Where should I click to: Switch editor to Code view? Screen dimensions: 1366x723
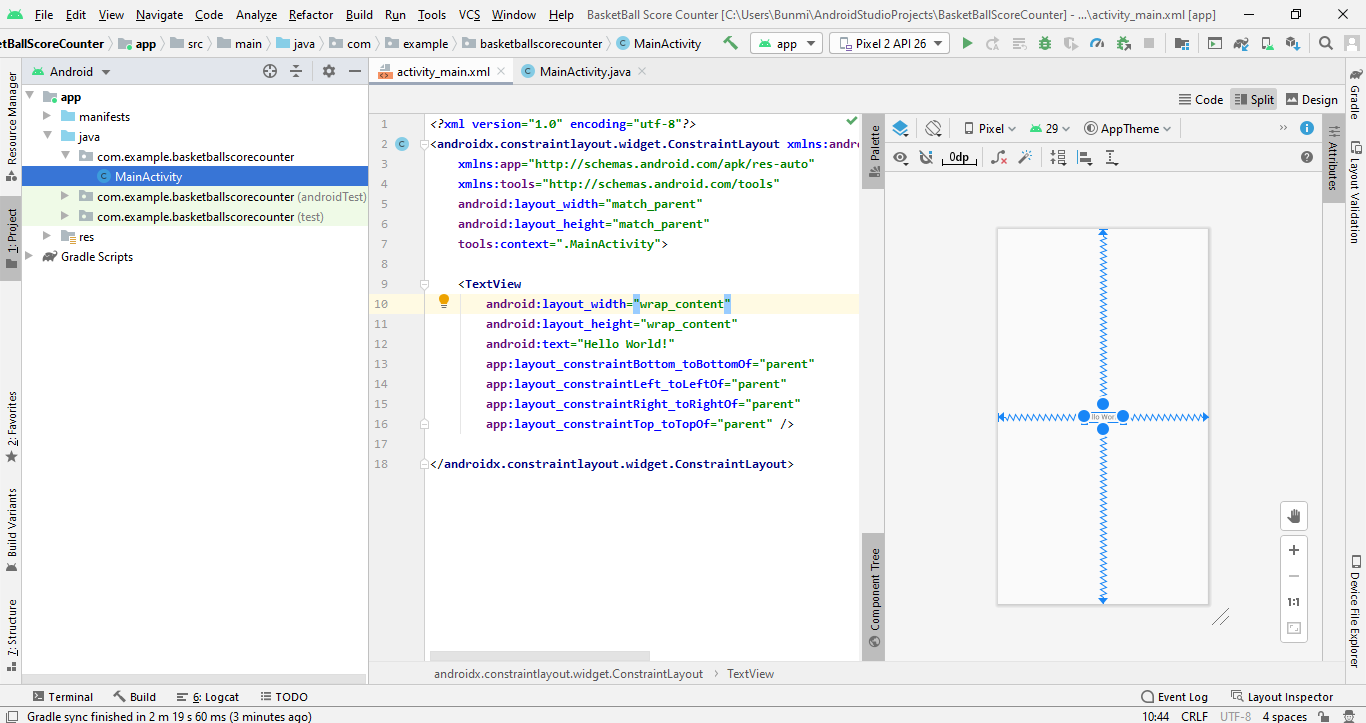[1201, 99]
